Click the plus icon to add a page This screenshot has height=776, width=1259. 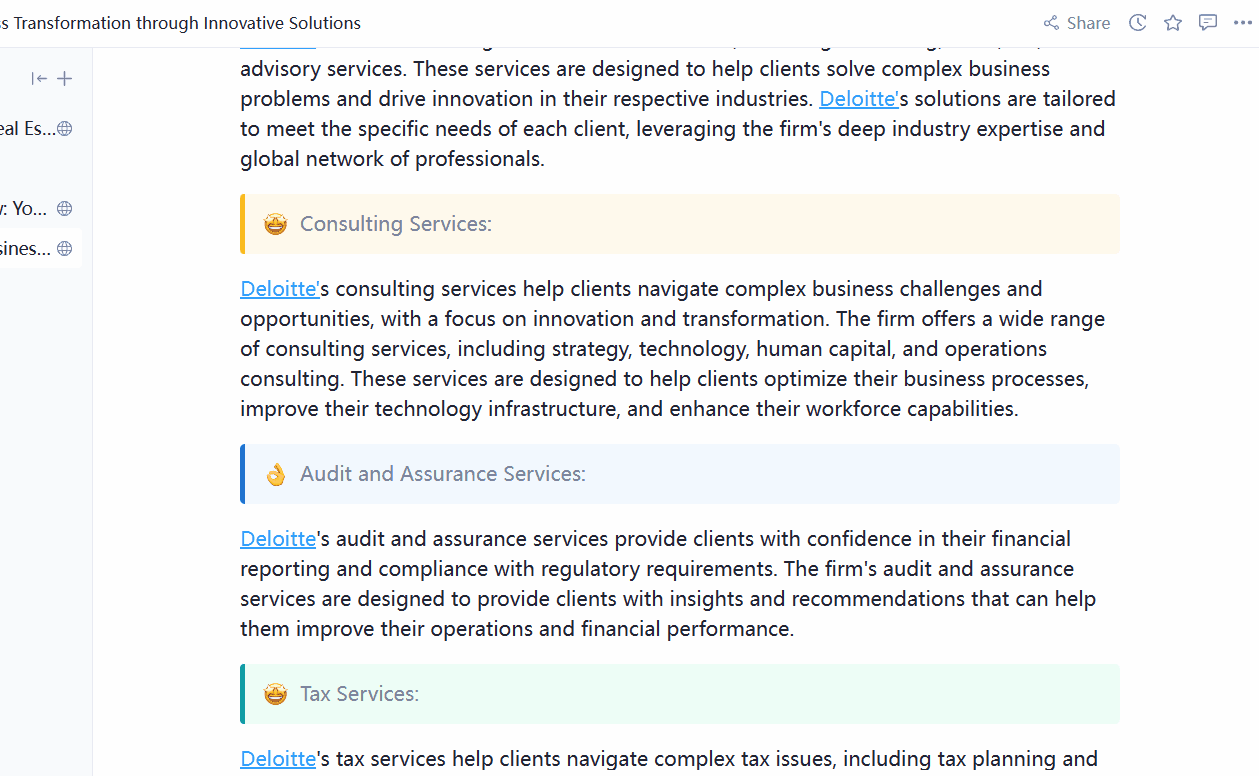tap(65, 79)
